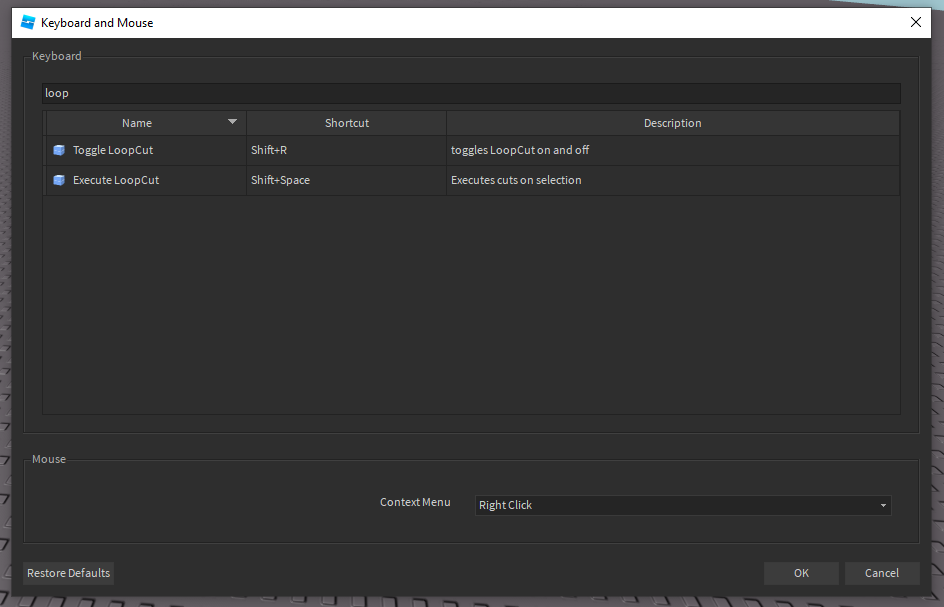Screen dimensions: 944x607
Task: Select the "Toggle LoopCut" name cell
Action: 146,150
